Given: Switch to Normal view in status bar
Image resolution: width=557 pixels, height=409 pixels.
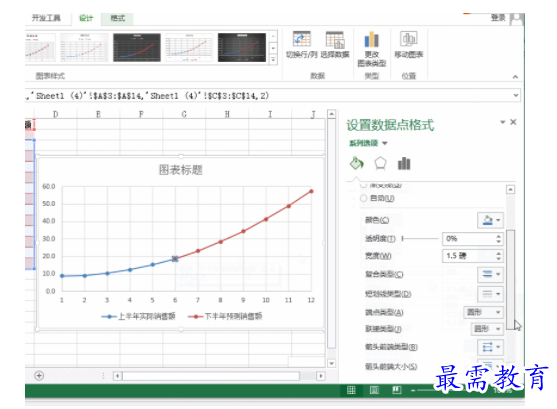Looking at the screenshot, I should click(351, 390).
